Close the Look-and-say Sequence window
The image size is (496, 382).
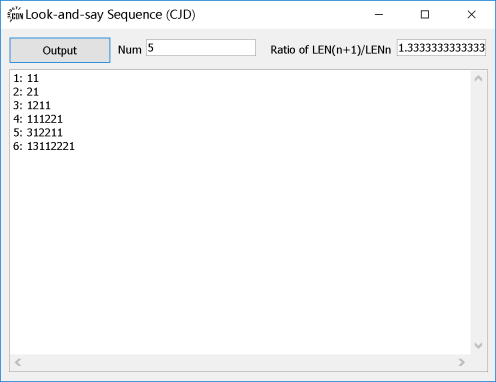[x=471, y=14]
